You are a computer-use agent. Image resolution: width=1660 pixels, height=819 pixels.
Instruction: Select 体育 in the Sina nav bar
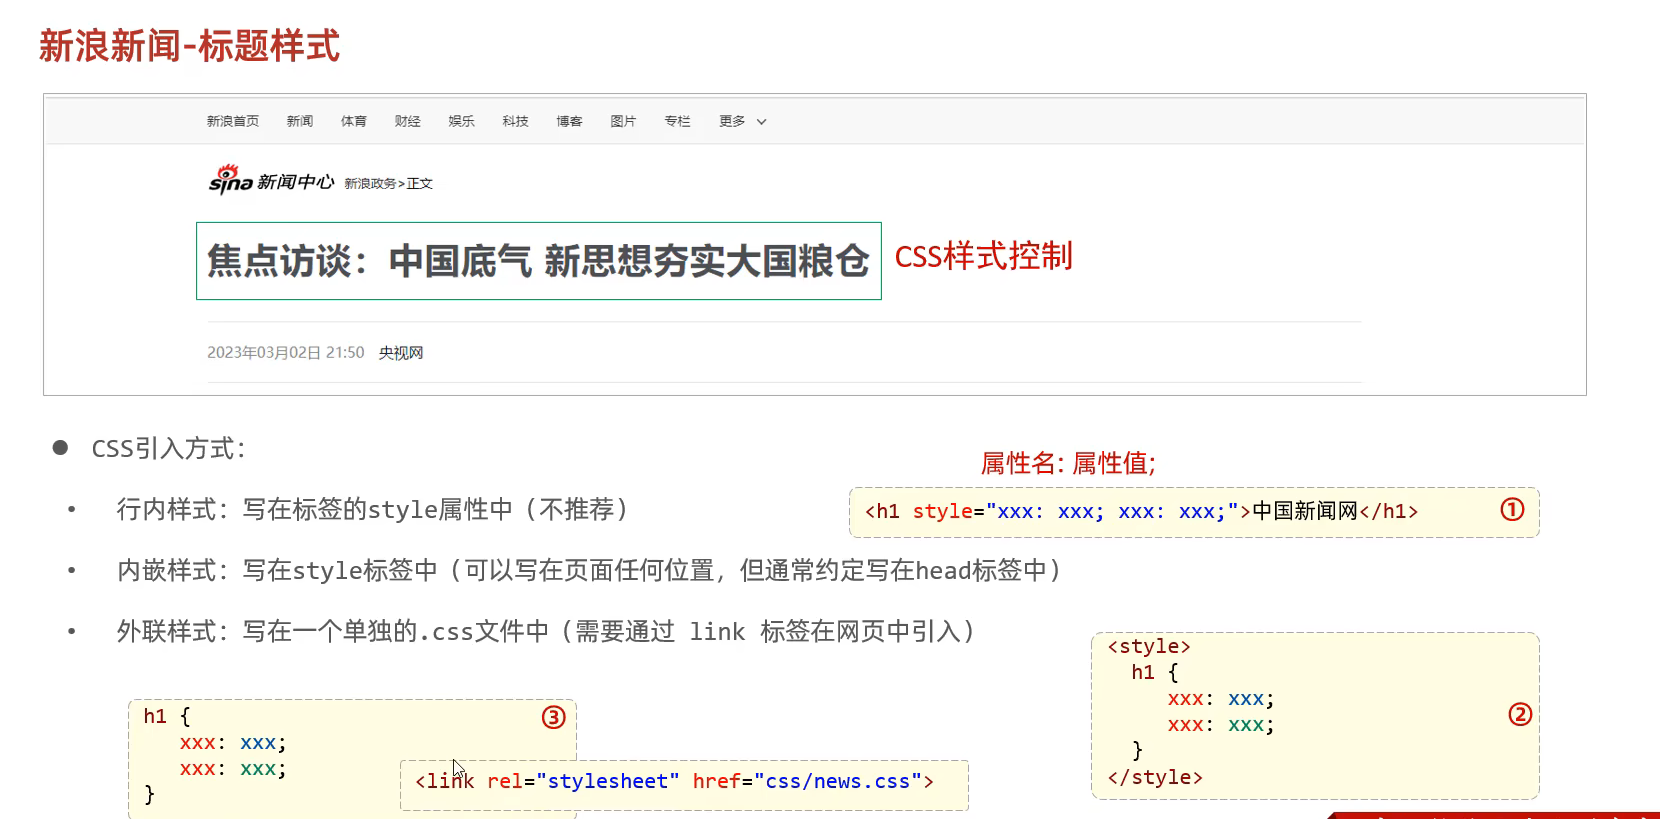[354, 121]
